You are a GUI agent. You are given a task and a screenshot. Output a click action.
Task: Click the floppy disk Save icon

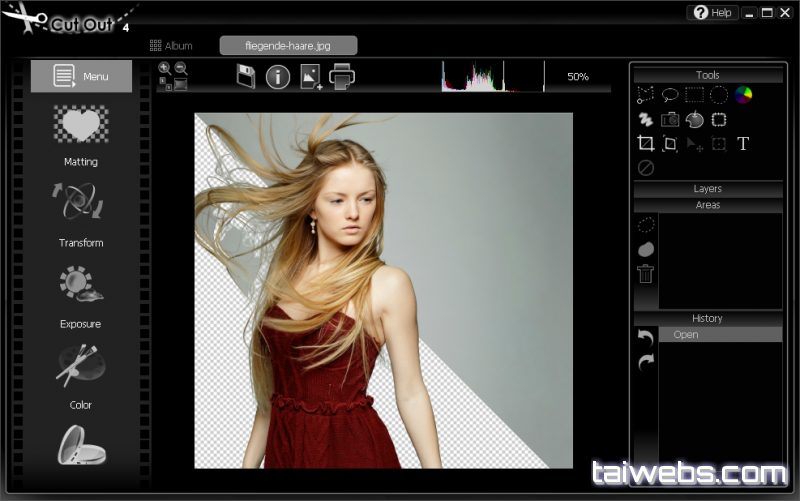point(246,76)
